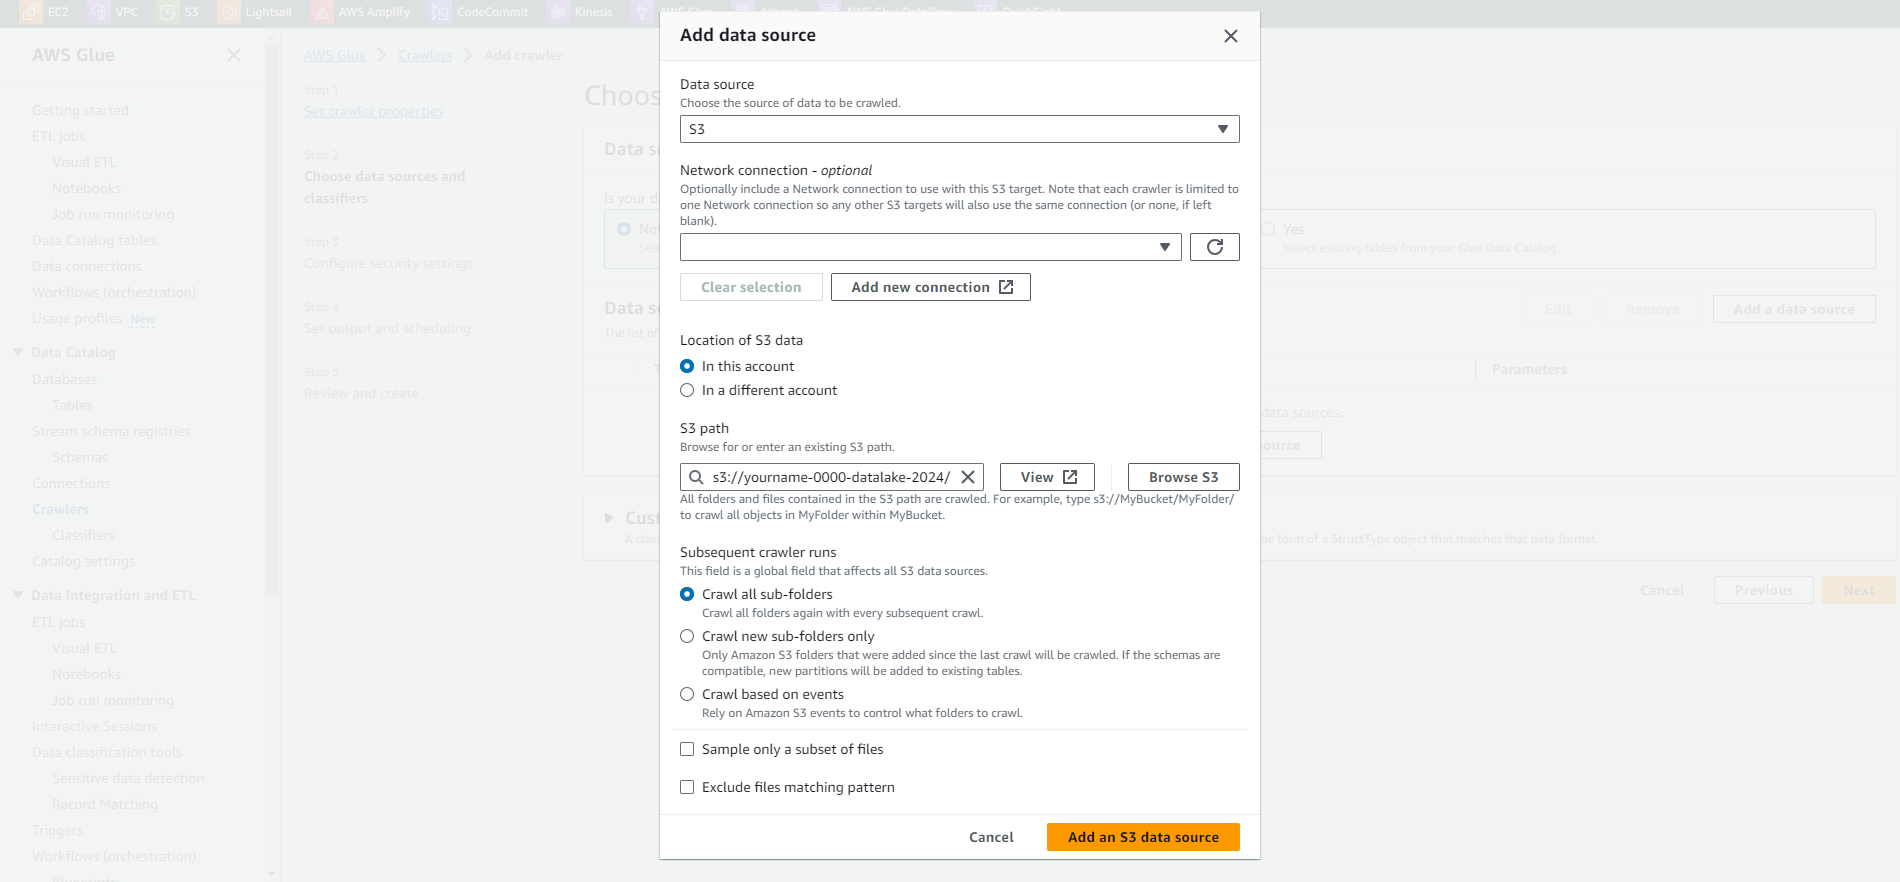Image resolution: width=1900 pixels, height=882 pixels.
Task: Expand the Custom classifiers section behind dialog
Action: point(609,518)
